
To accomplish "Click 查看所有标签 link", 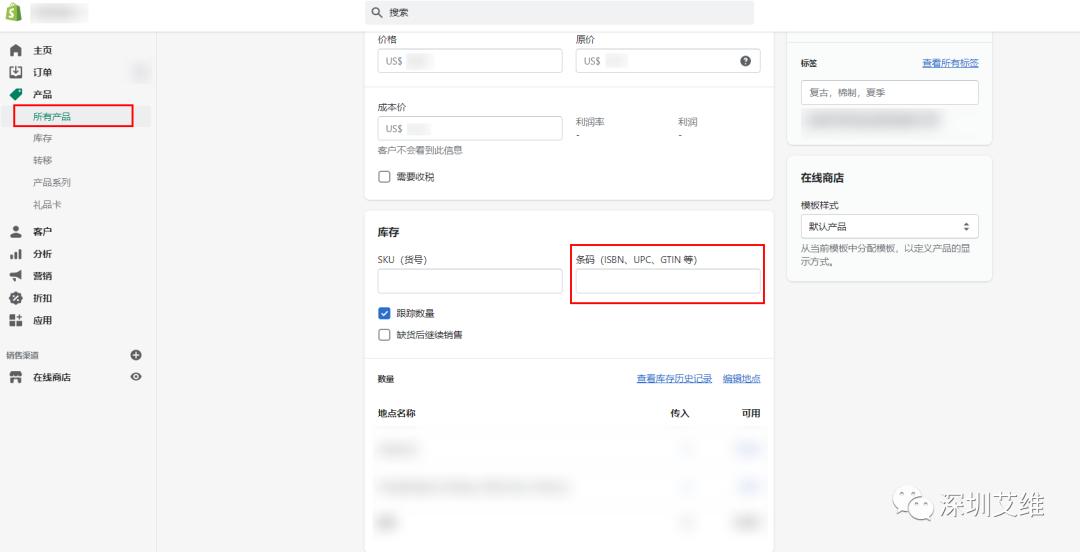I will coord(950,63).
